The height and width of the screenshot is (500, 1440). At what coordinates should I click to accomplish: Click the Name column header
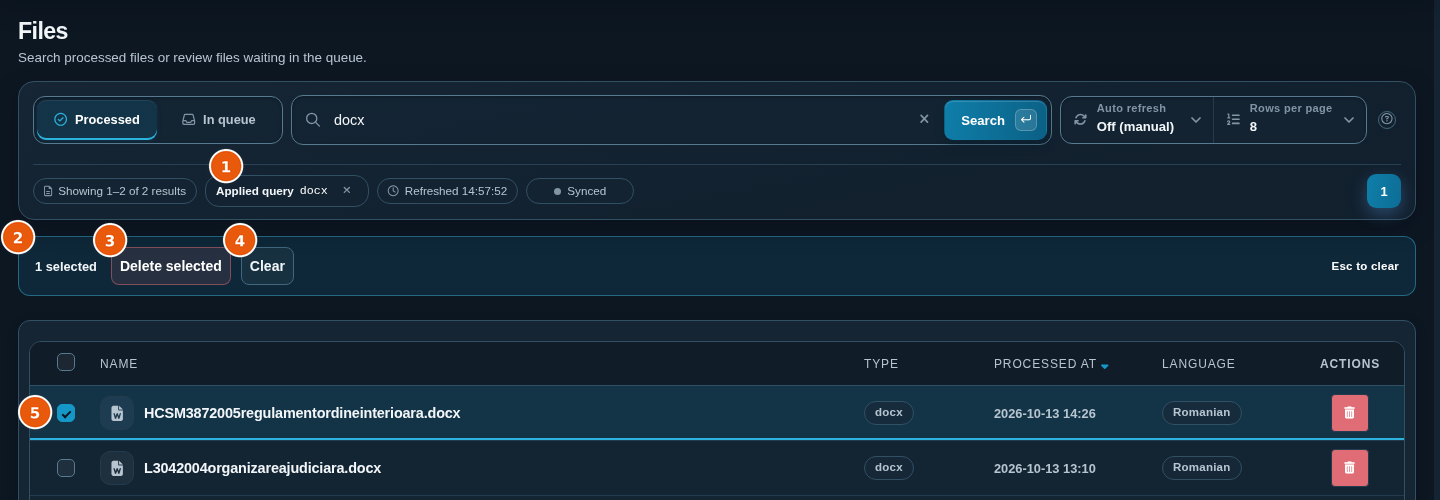click(x=119, y=364)
